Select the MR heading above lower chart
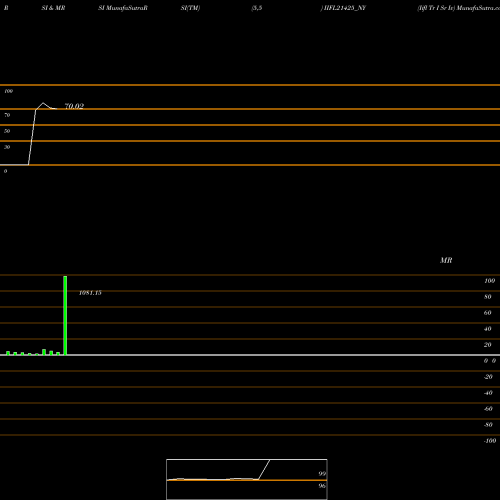500x500 pixels. coord(446,260)
